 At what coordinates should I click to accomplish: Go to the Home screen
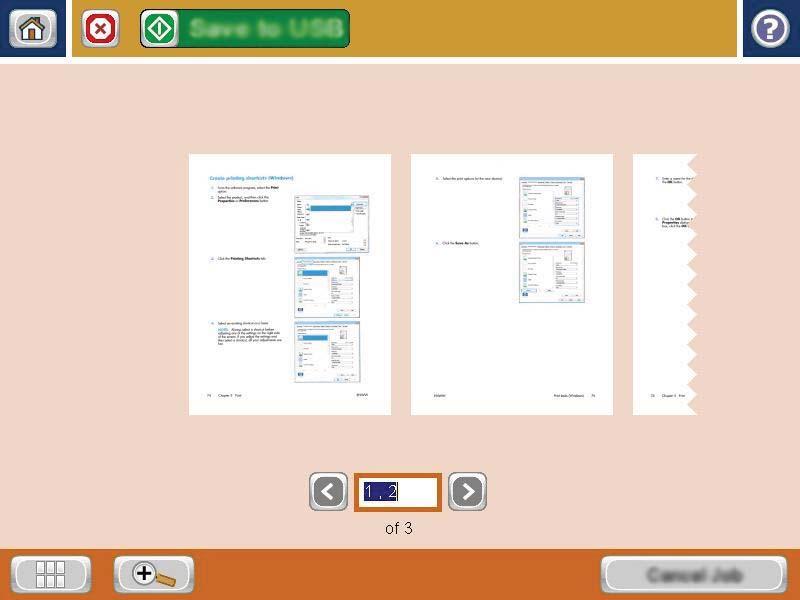point(32,29)
